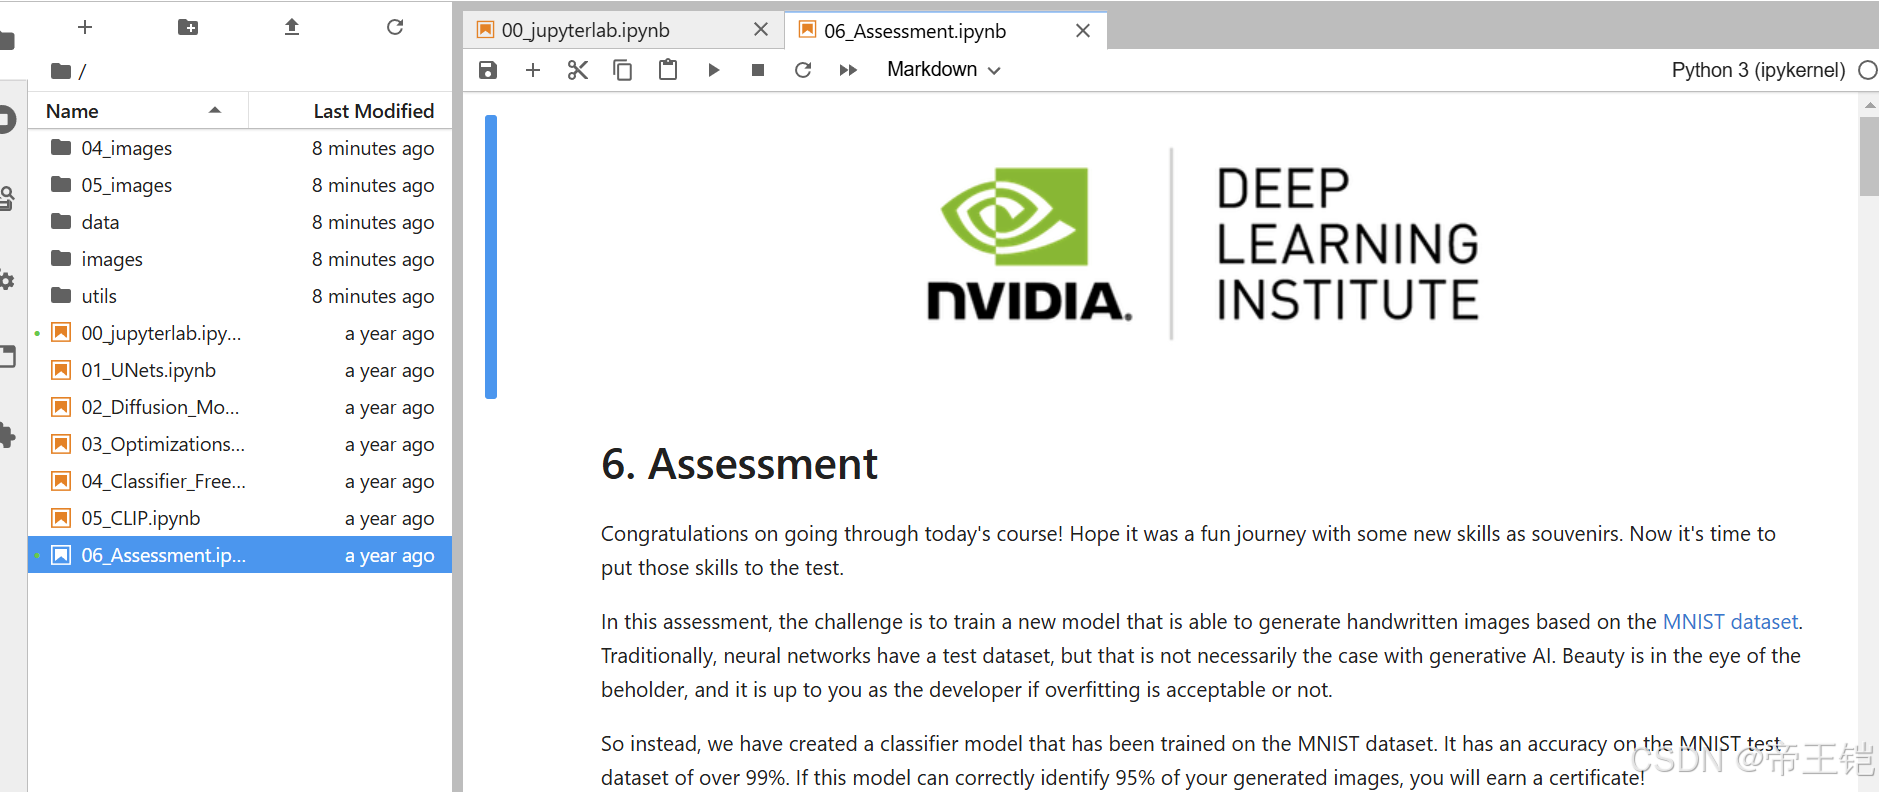
Task: Select the 05_CLIP.ipynb file
Action: [240, 518]
